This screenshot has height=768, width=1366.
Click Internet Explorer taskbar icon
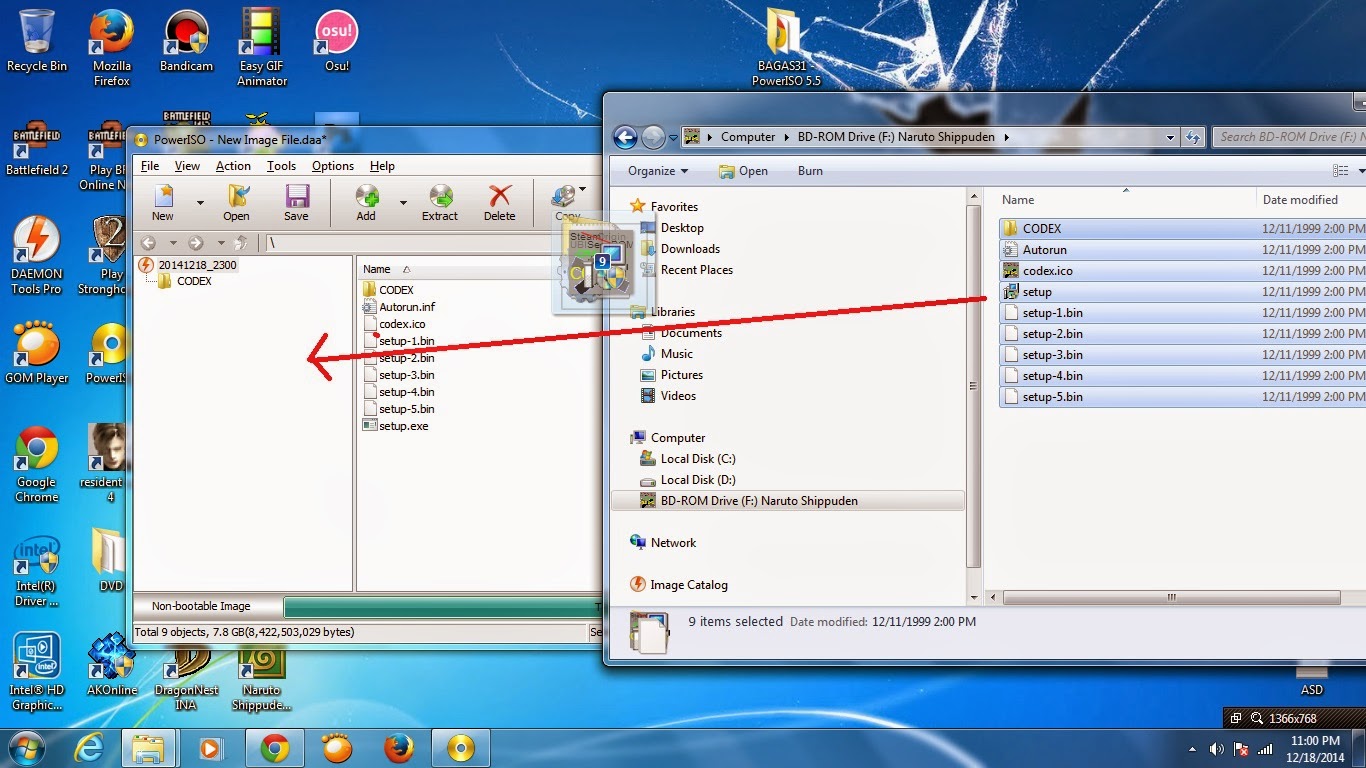click(x=88, y=748)
